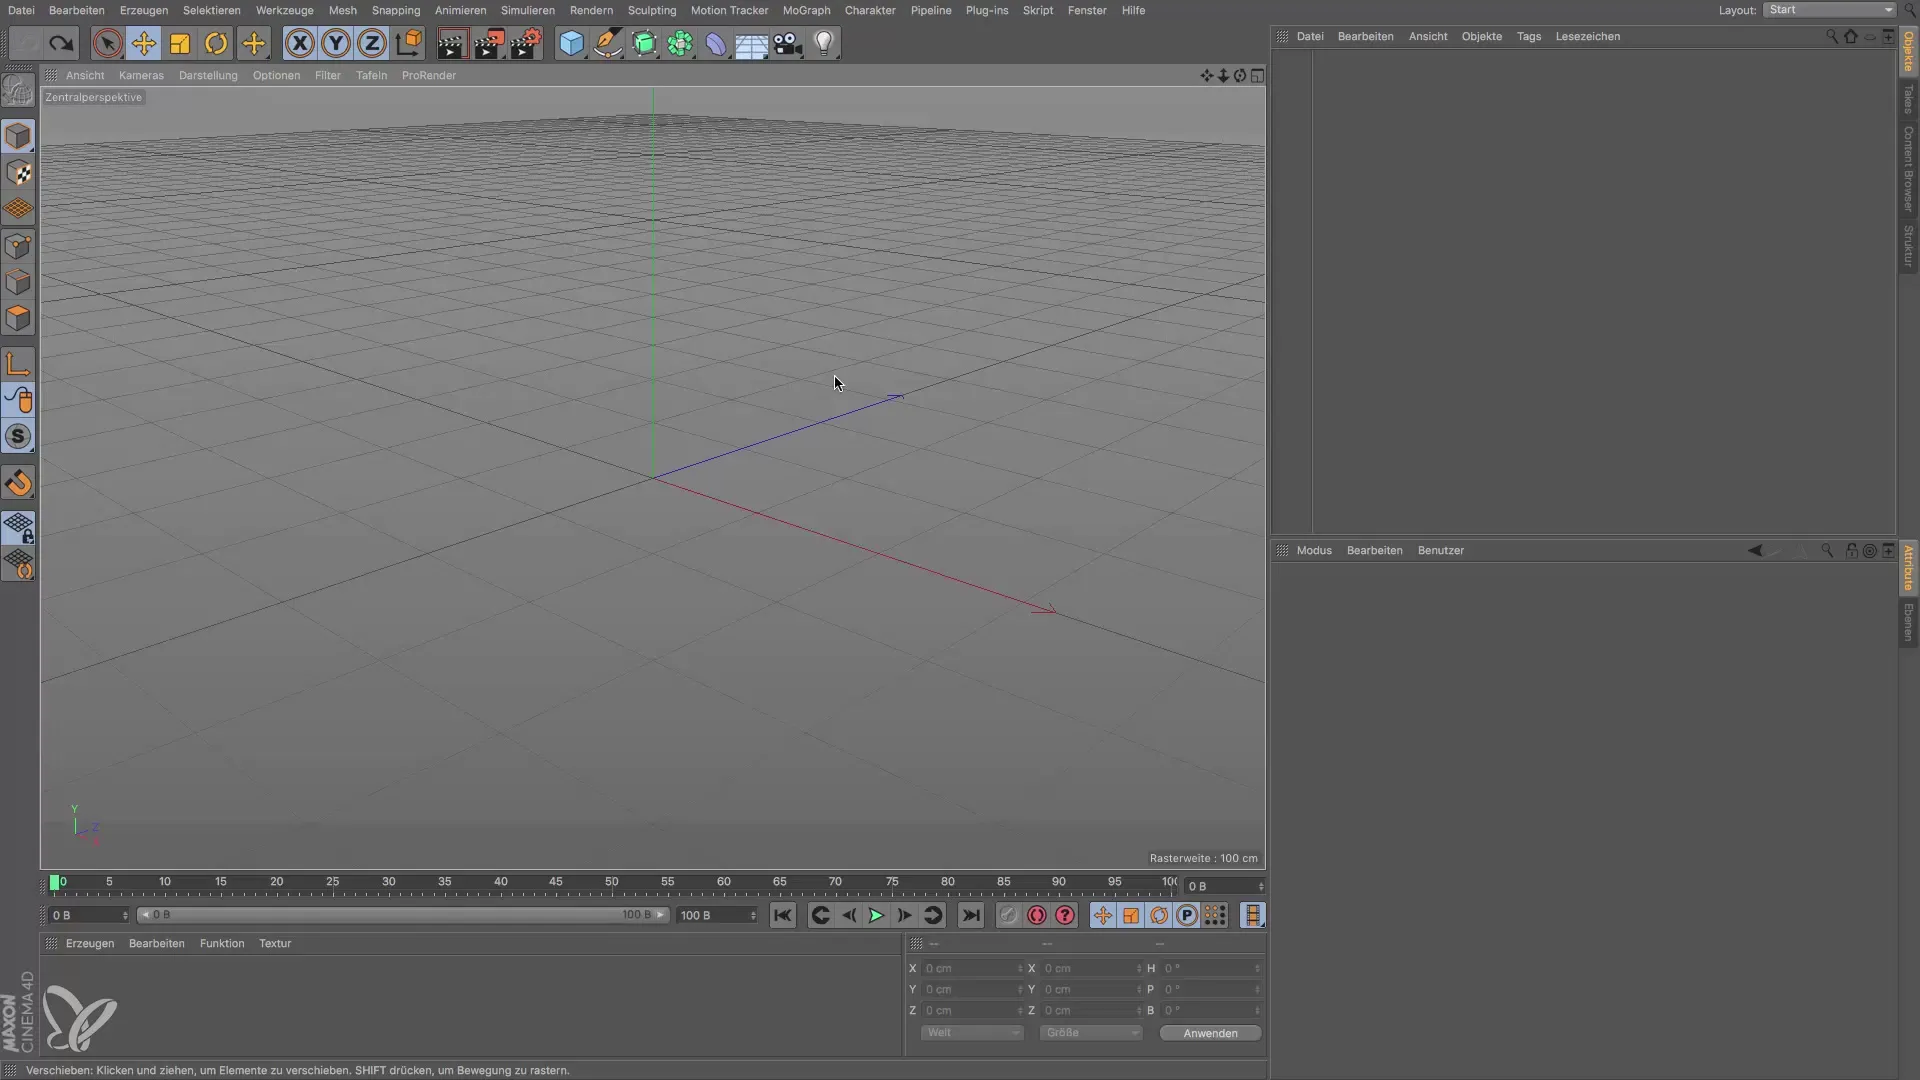1920x1080 pixels.
Task: Switch to Model mode in sidebar
Action: point(18,136)
